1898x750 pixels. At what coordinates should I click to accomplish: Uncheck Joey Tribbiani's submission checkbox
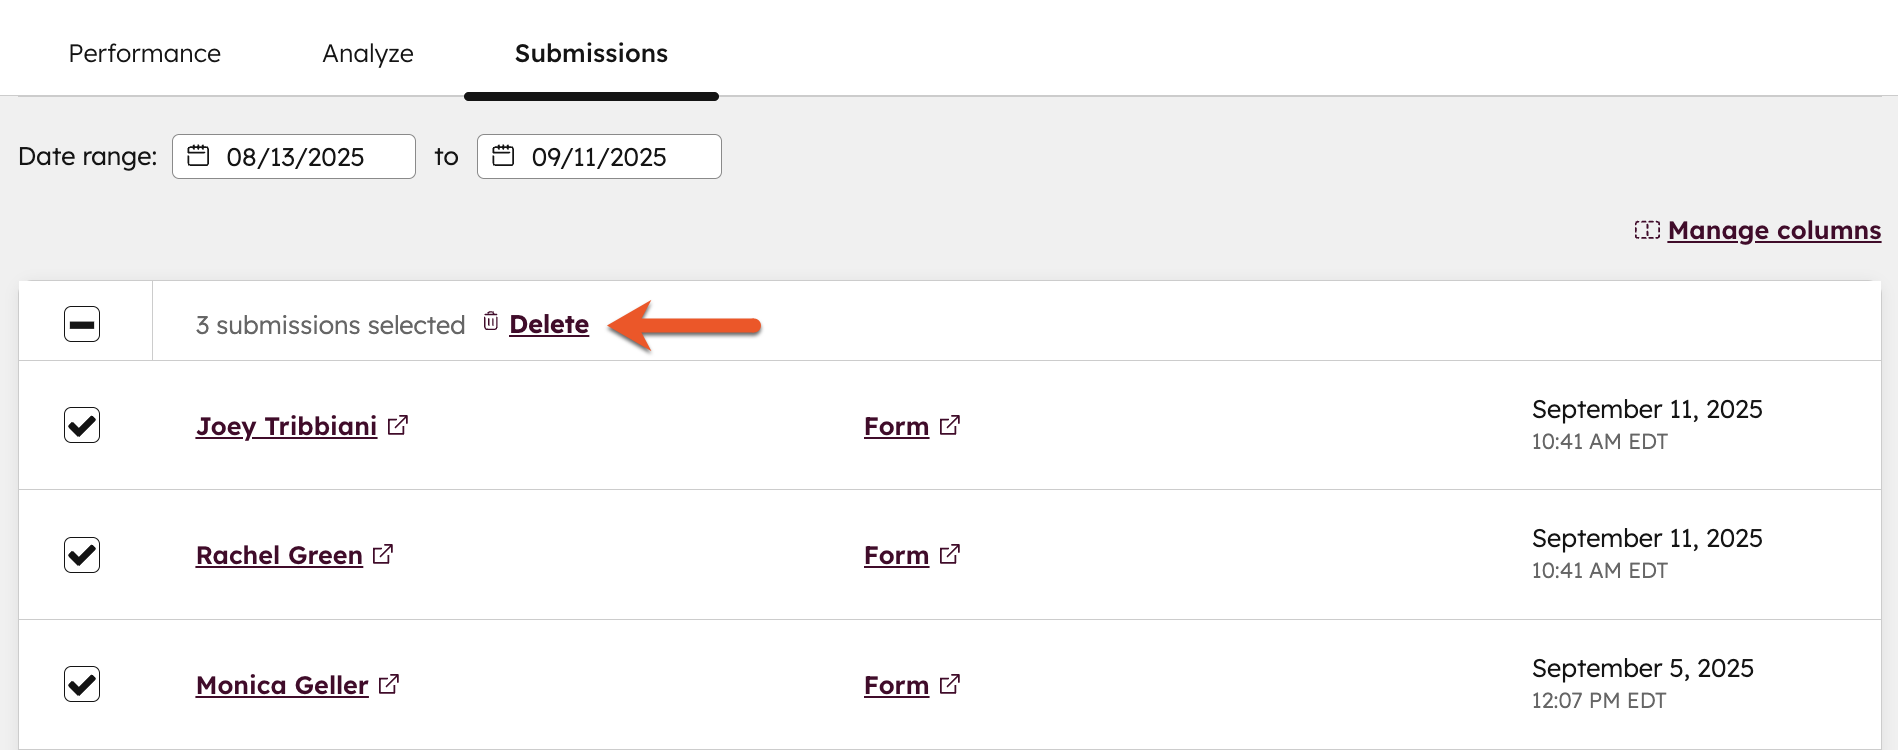(82, 425)
